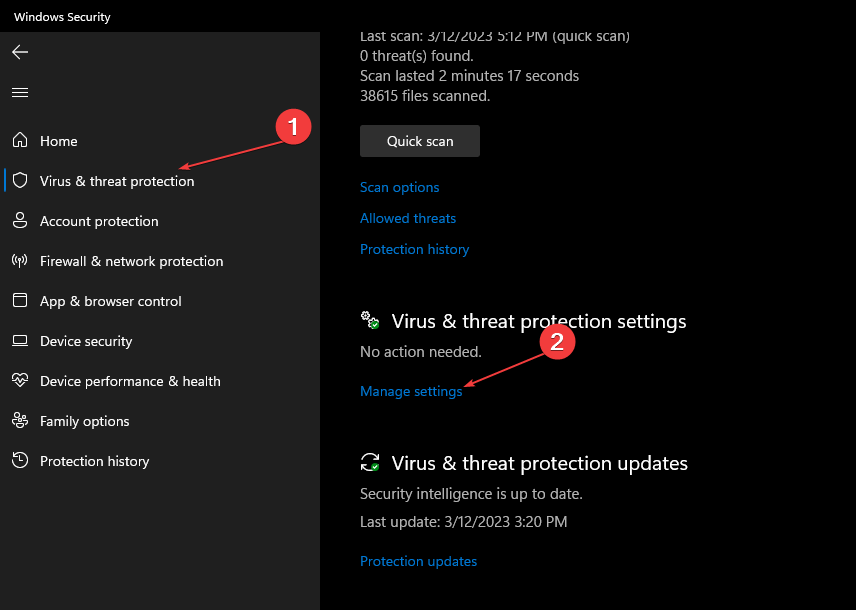Open Protection updates link

click(418, 561)
